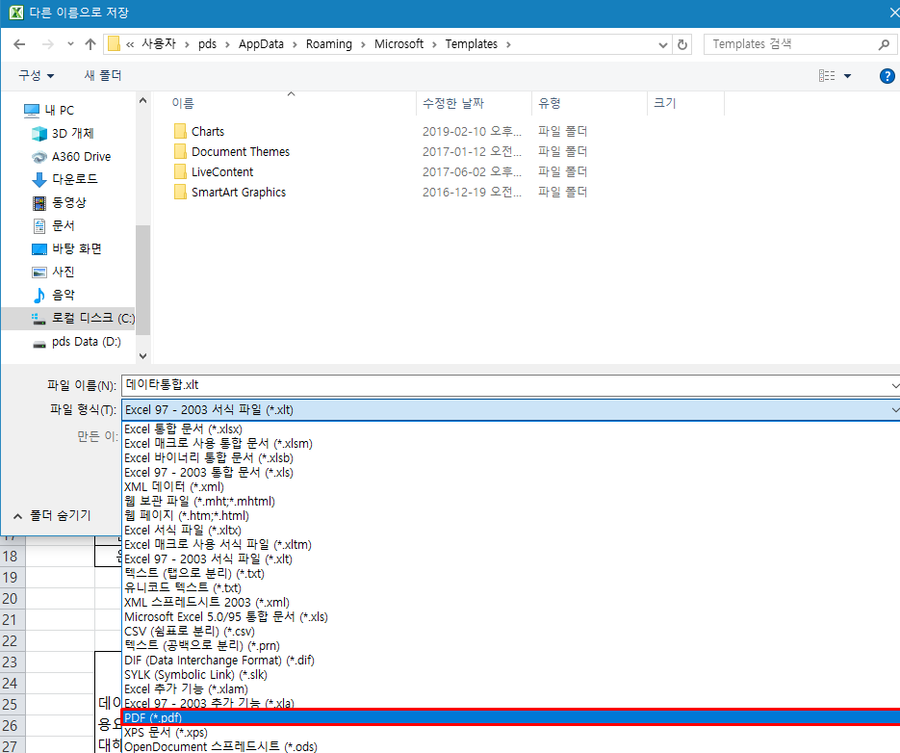The width and height of the screenshot is (900, 753).
Task: Open the 구성 menu
Action: coord(36,75)
